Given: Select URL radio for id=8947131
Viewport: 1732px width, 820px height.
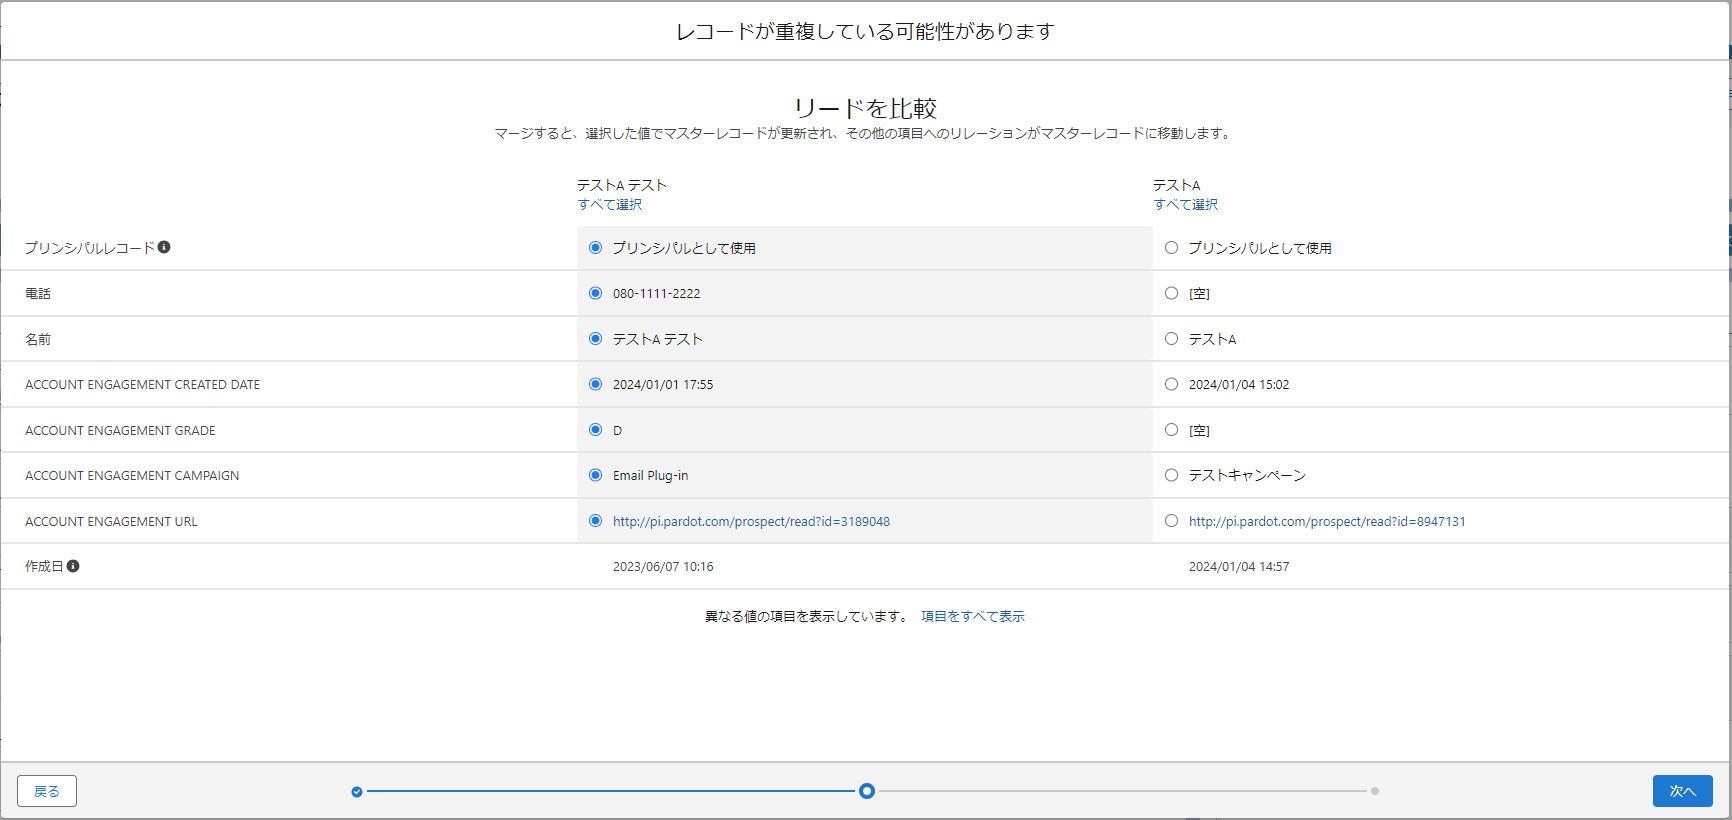Looking at the screenshot, I should point(1171,521).
